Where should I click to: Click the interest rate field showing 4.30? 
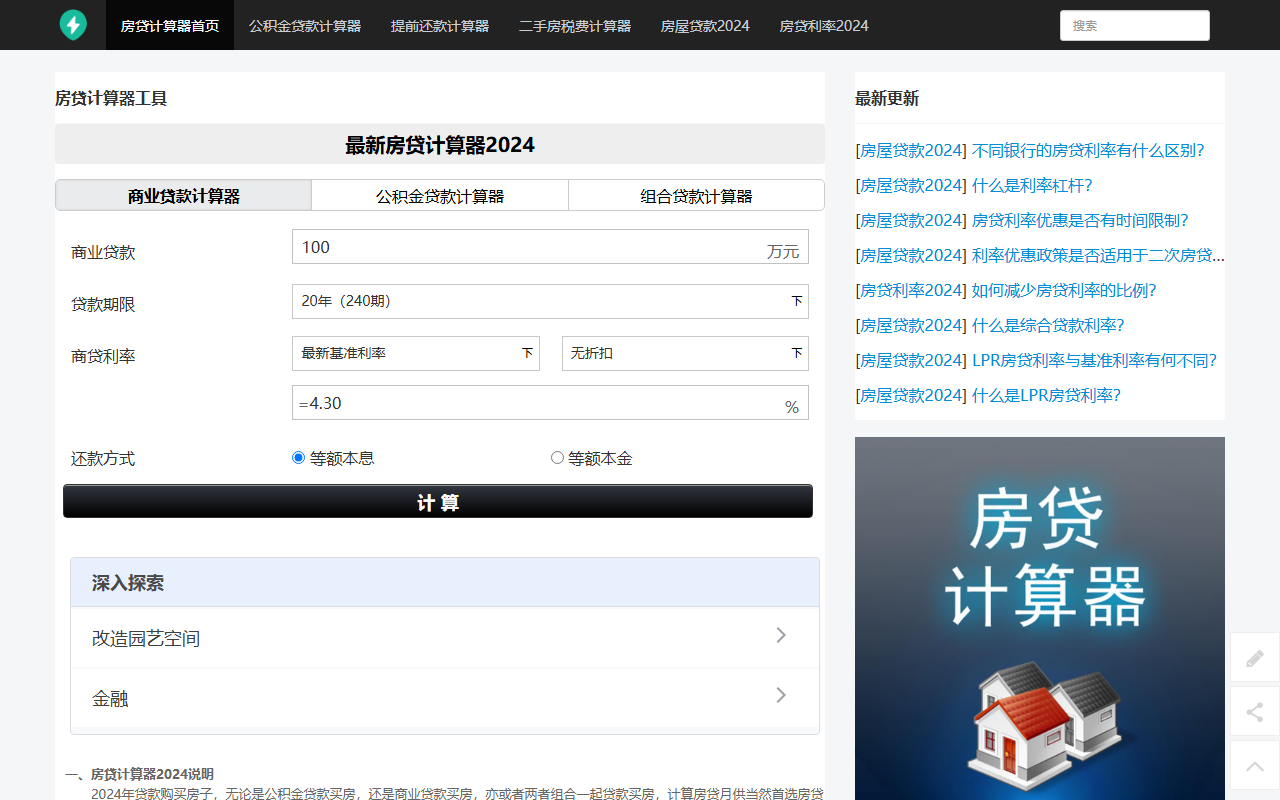pyautogui.click(x=550, y=403)
